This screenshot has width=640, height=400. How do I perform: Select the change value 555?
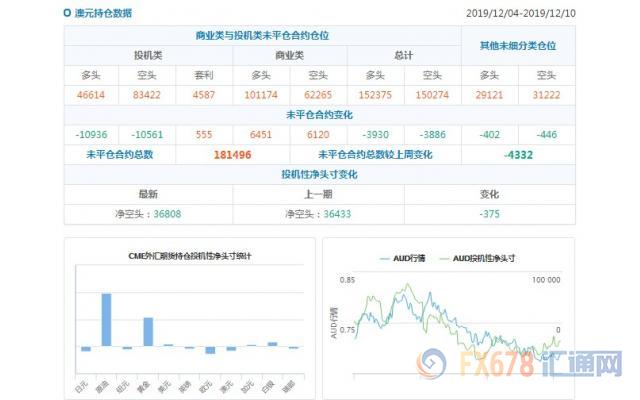pos(204,135)
